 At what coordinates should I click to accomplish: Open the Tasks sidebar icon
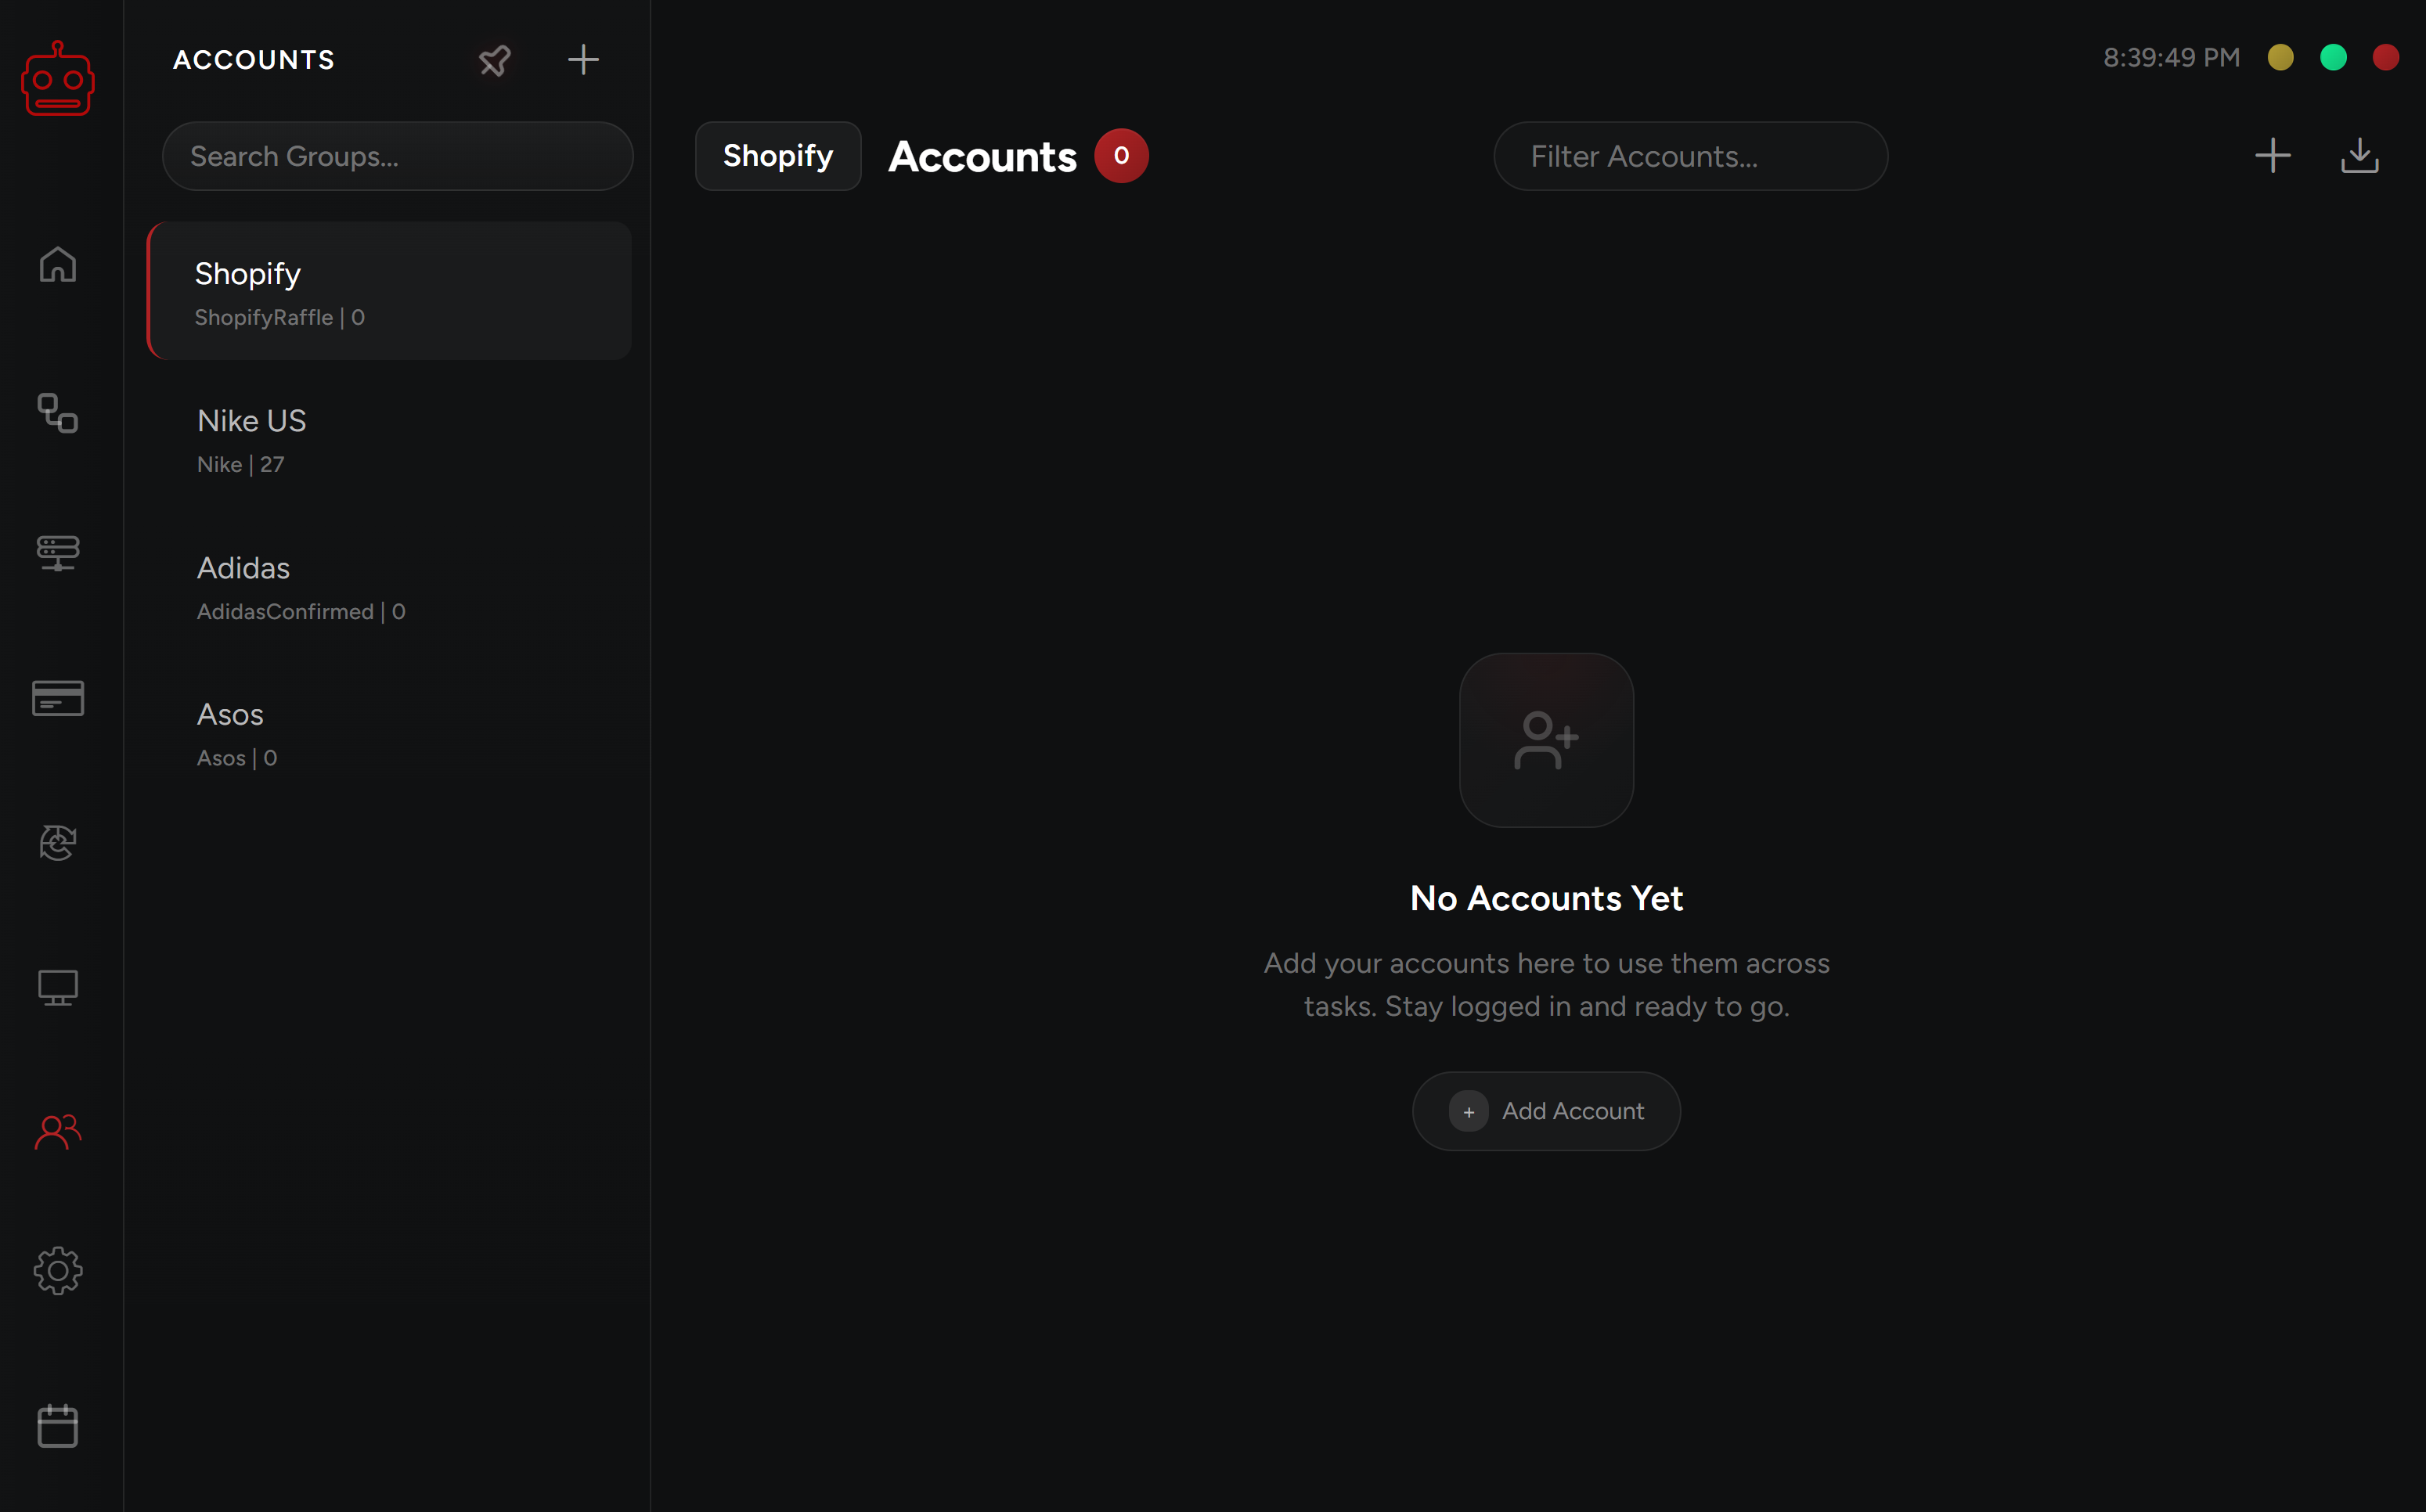[x=58, y=413]
